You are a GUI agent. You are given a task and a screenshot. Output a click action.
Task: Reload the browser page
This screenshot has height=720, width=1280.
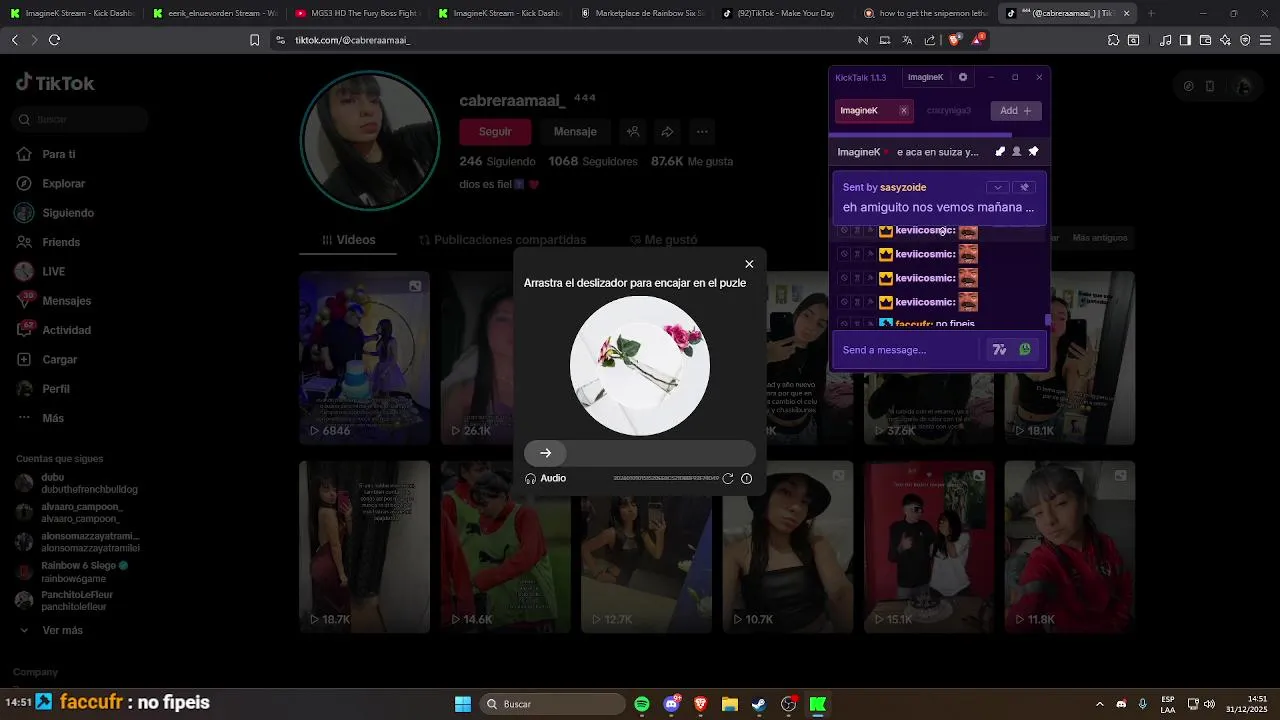pos(54,40)
